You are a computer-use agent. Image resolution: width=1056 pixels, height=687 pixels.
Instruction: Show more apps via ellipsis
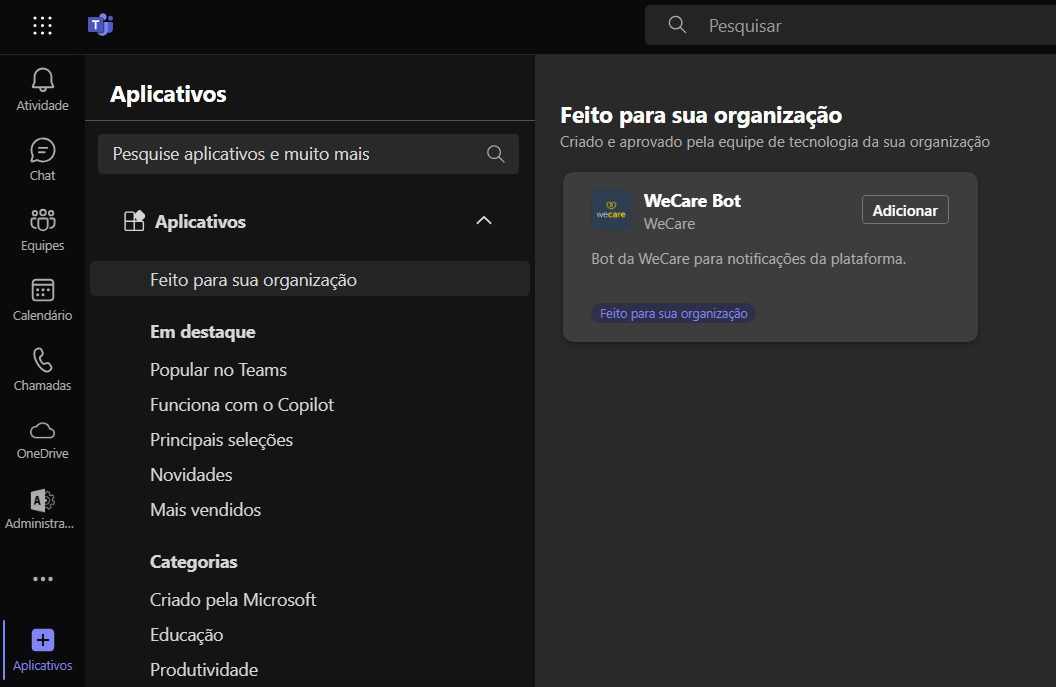pyautogui.click(x=42, y=579)
